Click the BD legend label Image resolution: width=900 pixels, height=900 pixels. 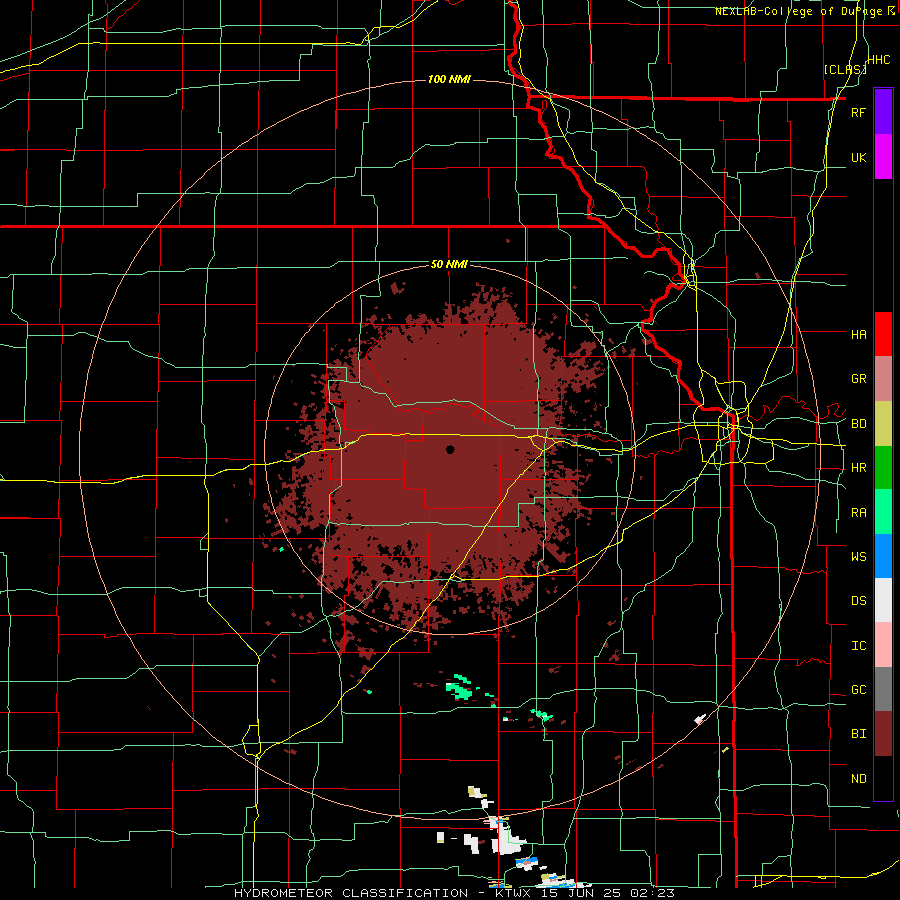pyautogui.click(x=858, y=424)
